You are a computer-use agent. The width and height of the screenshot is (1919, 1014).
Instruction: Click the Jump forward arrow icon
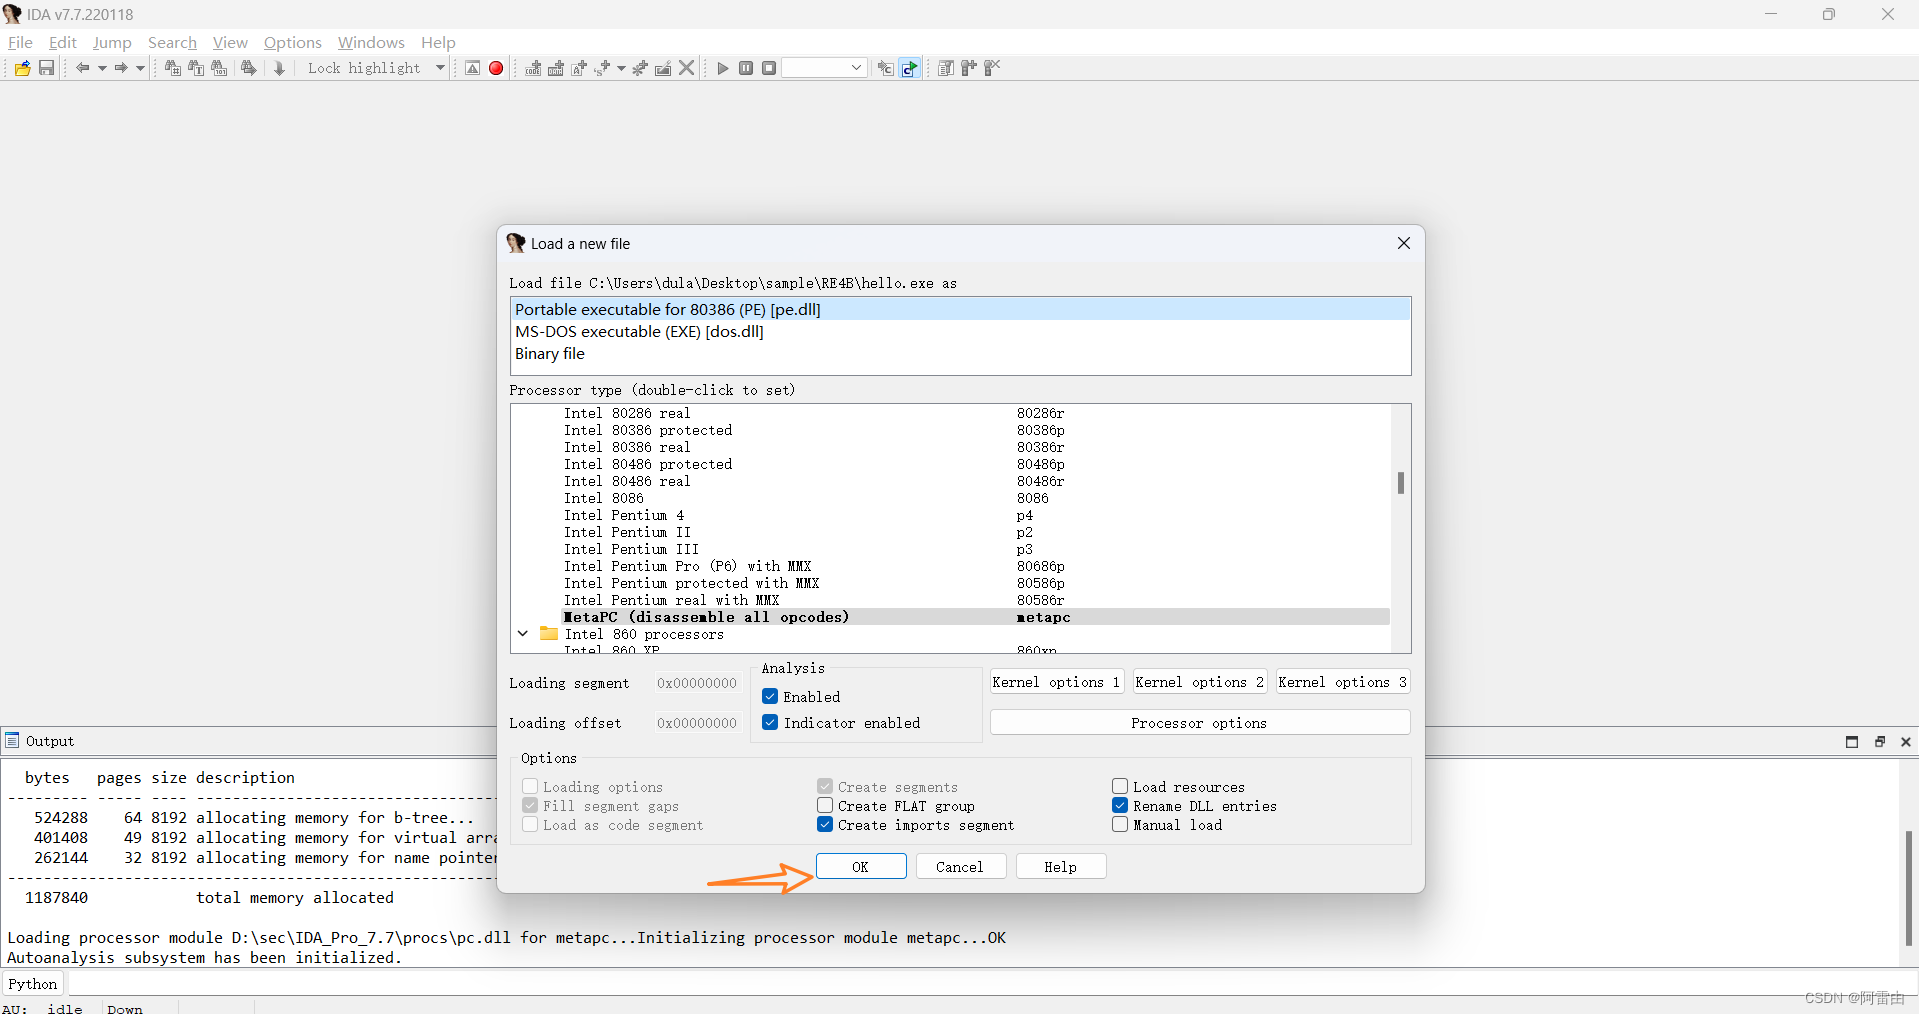121,68
